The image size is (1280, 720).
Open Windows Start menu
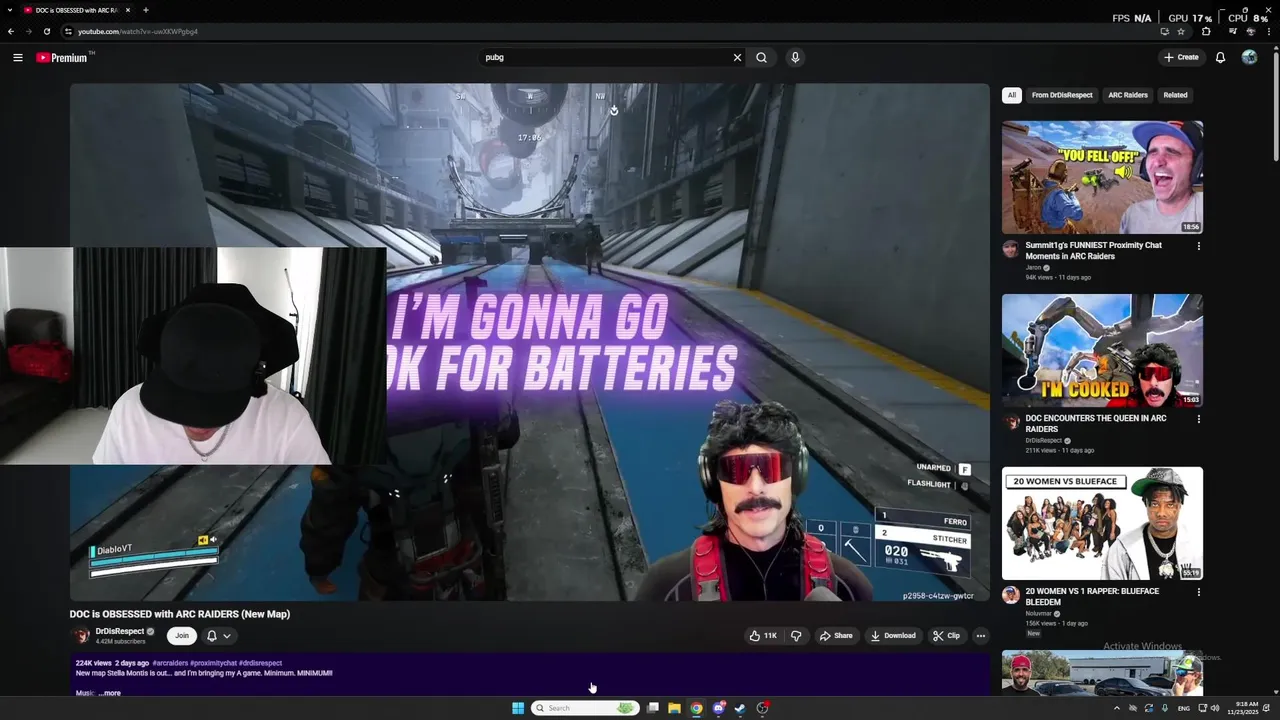(x=518, y=708)
